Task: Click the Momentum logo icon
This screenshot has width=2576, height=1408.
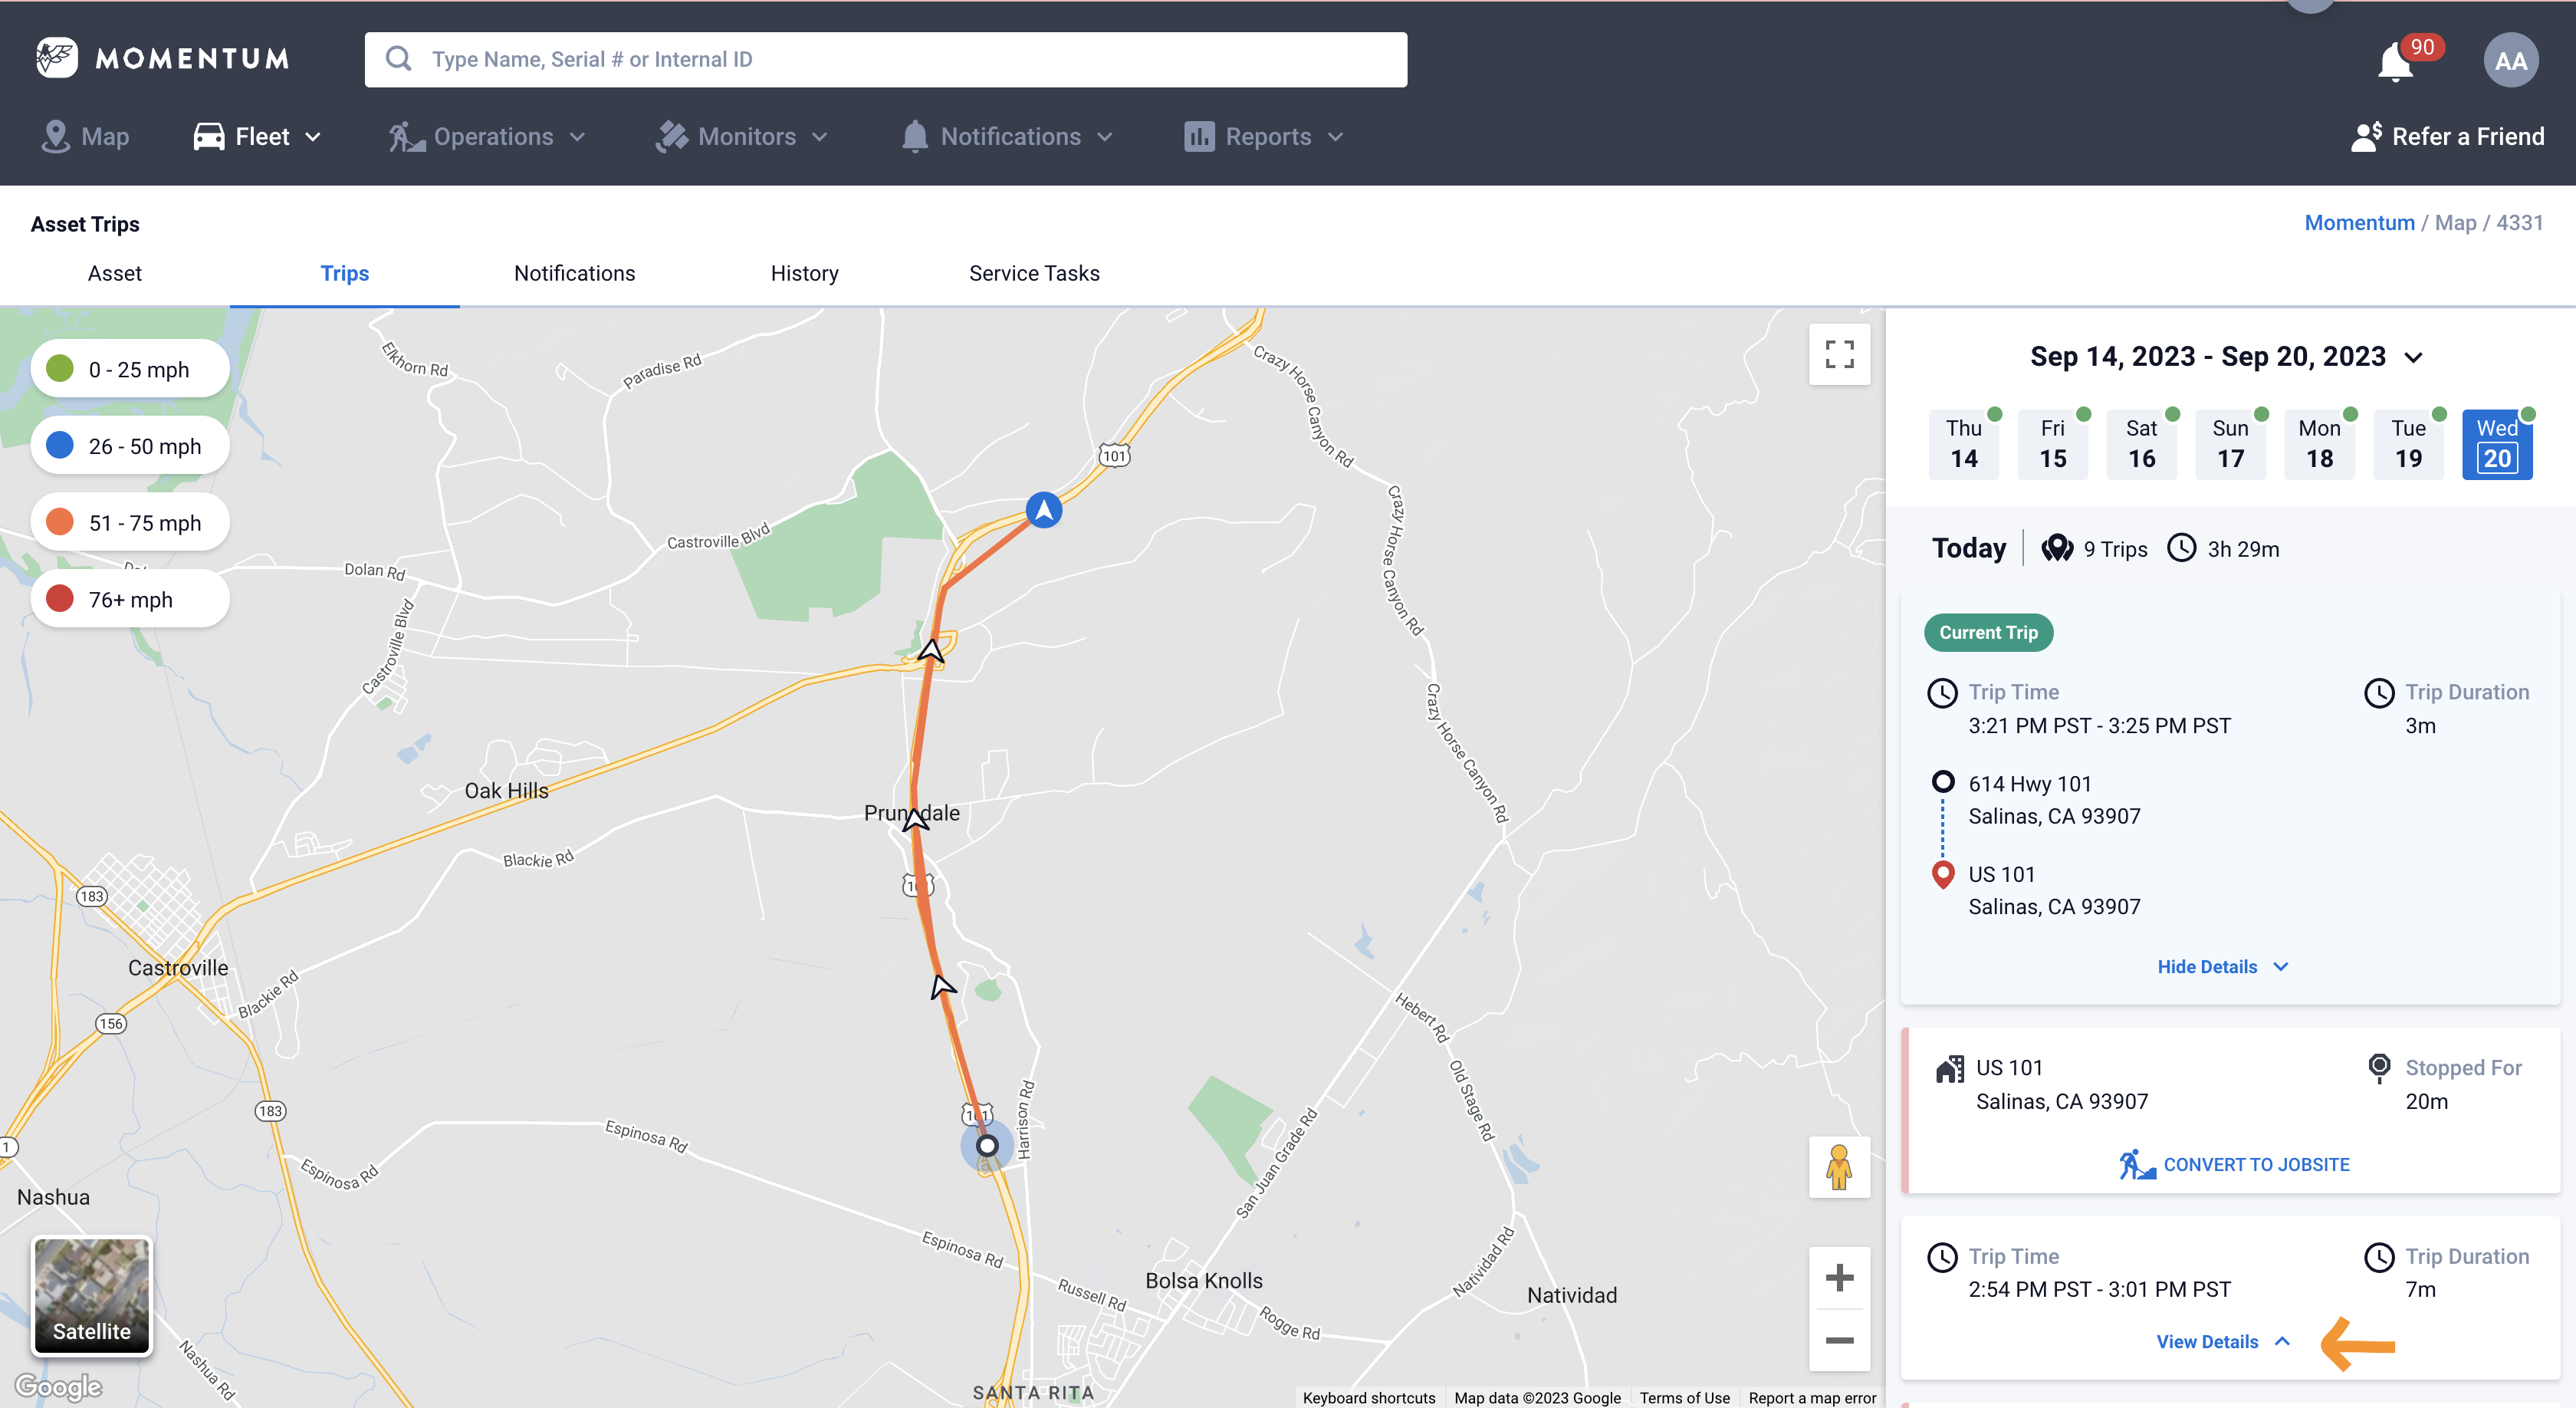Action: point(57,58)
